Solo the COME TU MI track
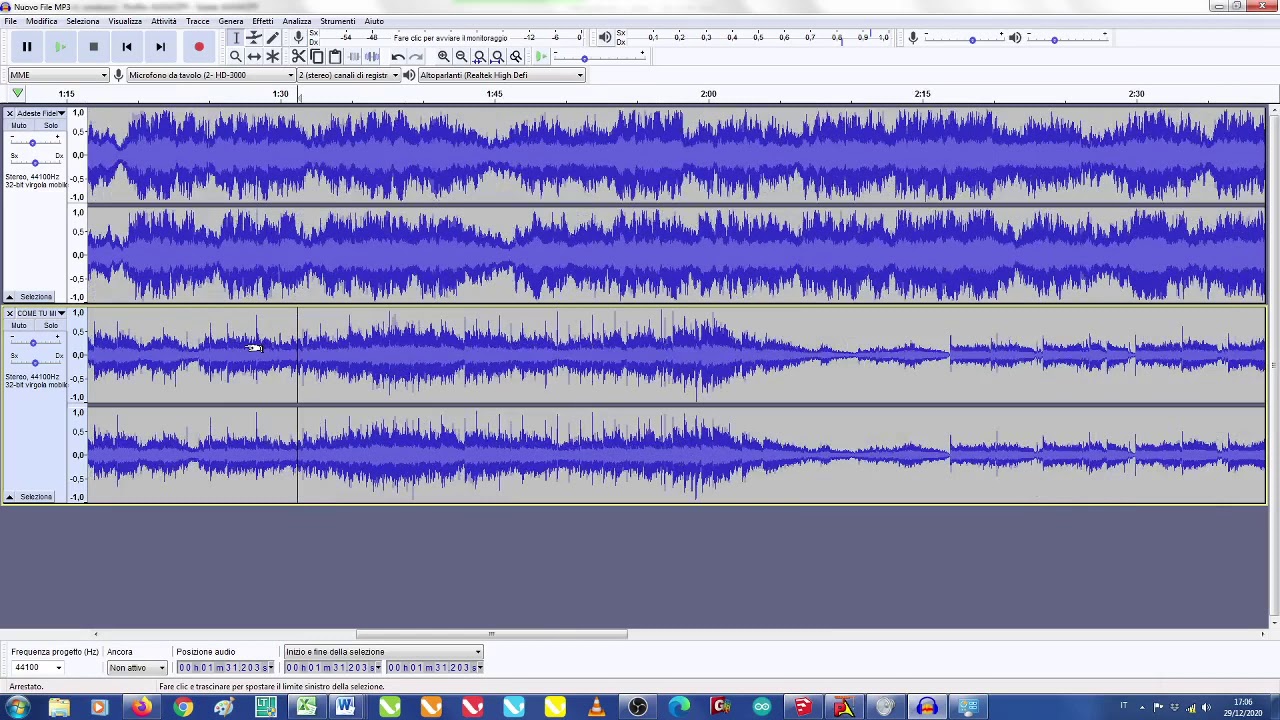 (50, 326)
